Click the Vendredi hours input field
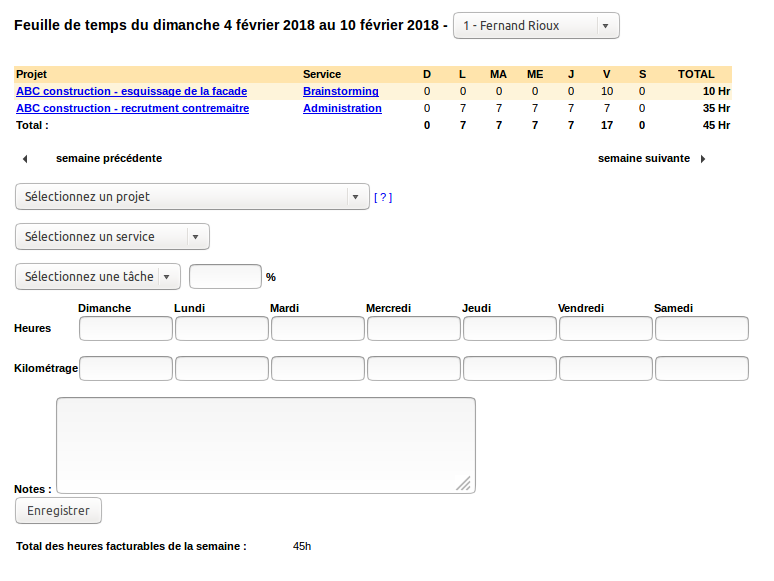Screen dimensions: 774x581 (x=606, y=329)
